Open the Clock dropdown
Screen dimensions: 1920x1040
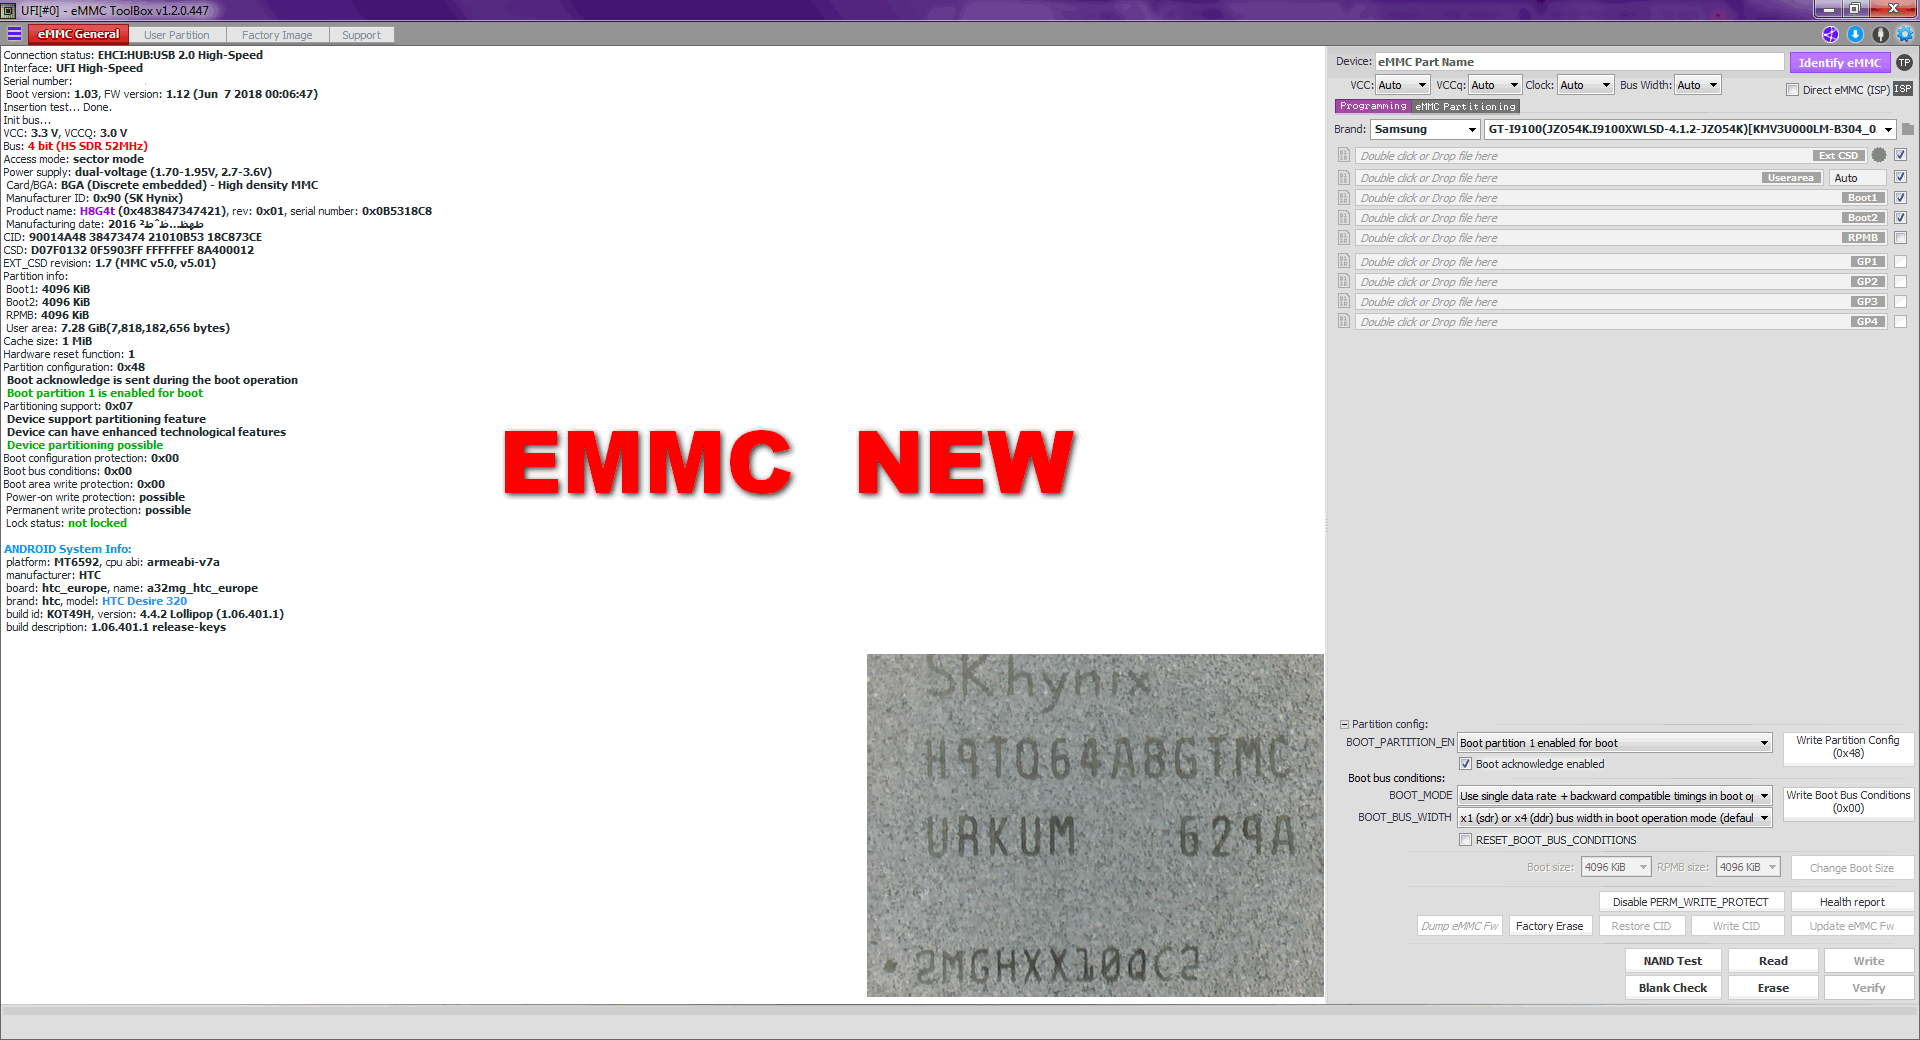[1585, 85]
